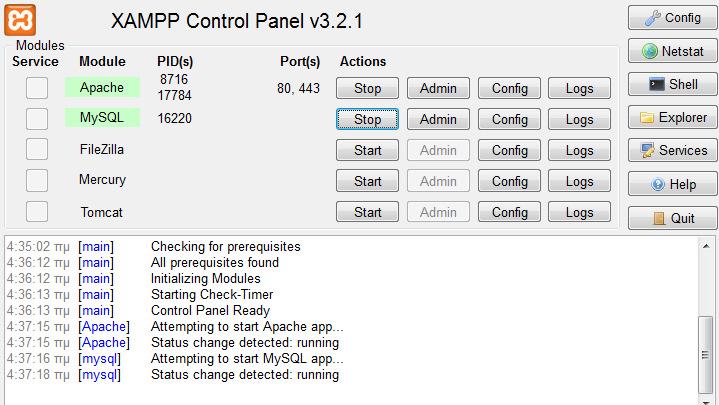Quit XAMPP via the door icon

tap(658, 218)
